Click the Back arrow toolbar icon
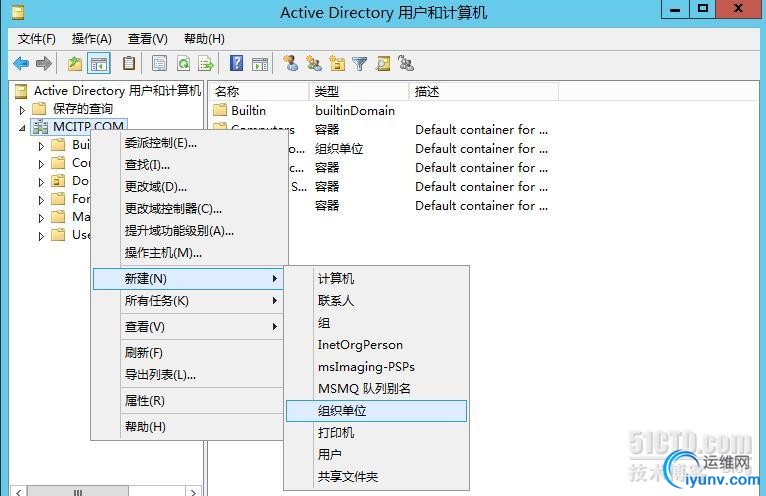 [21, 64]
